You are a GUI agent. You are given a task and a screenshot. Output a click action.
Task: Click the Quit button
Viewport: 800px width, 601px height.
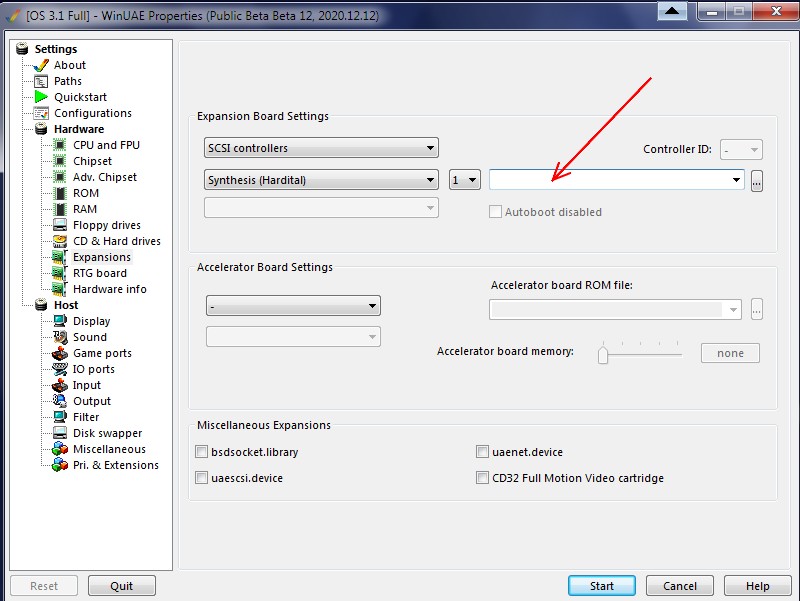(x=122, y=586)
